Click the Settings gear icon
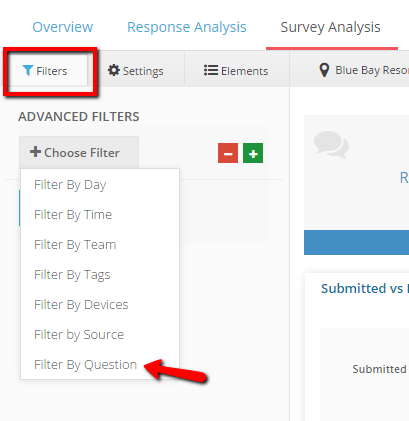 (114, 70)
